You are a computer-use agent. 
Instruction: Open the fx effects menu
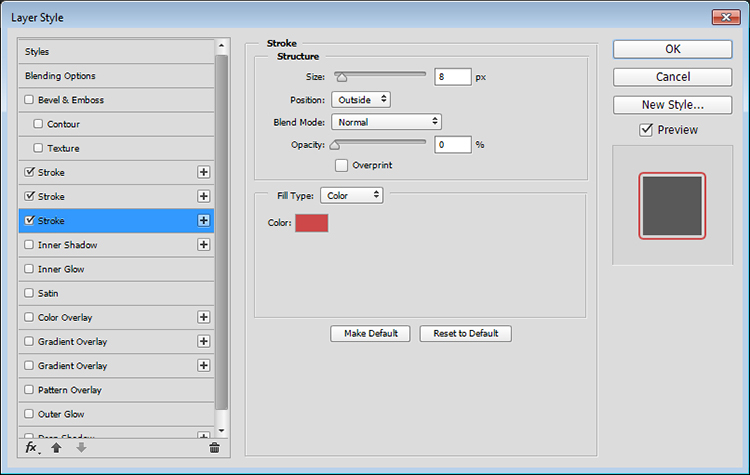31,448
